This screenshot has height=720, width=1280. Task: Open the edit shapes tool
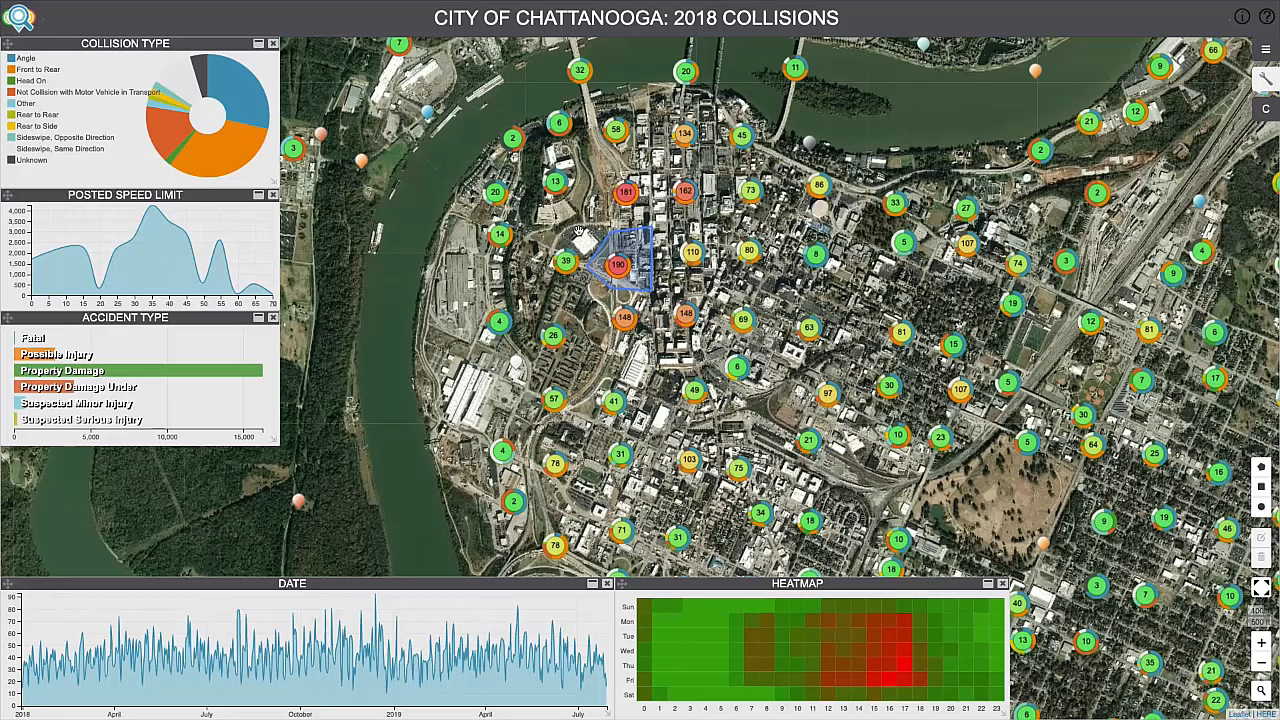coord(1261,537)
